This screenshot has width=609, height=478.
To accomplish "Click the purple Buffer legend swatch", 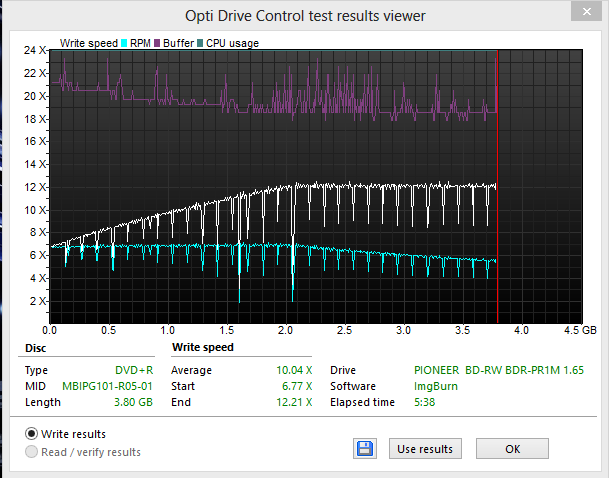I will (157, 43).
